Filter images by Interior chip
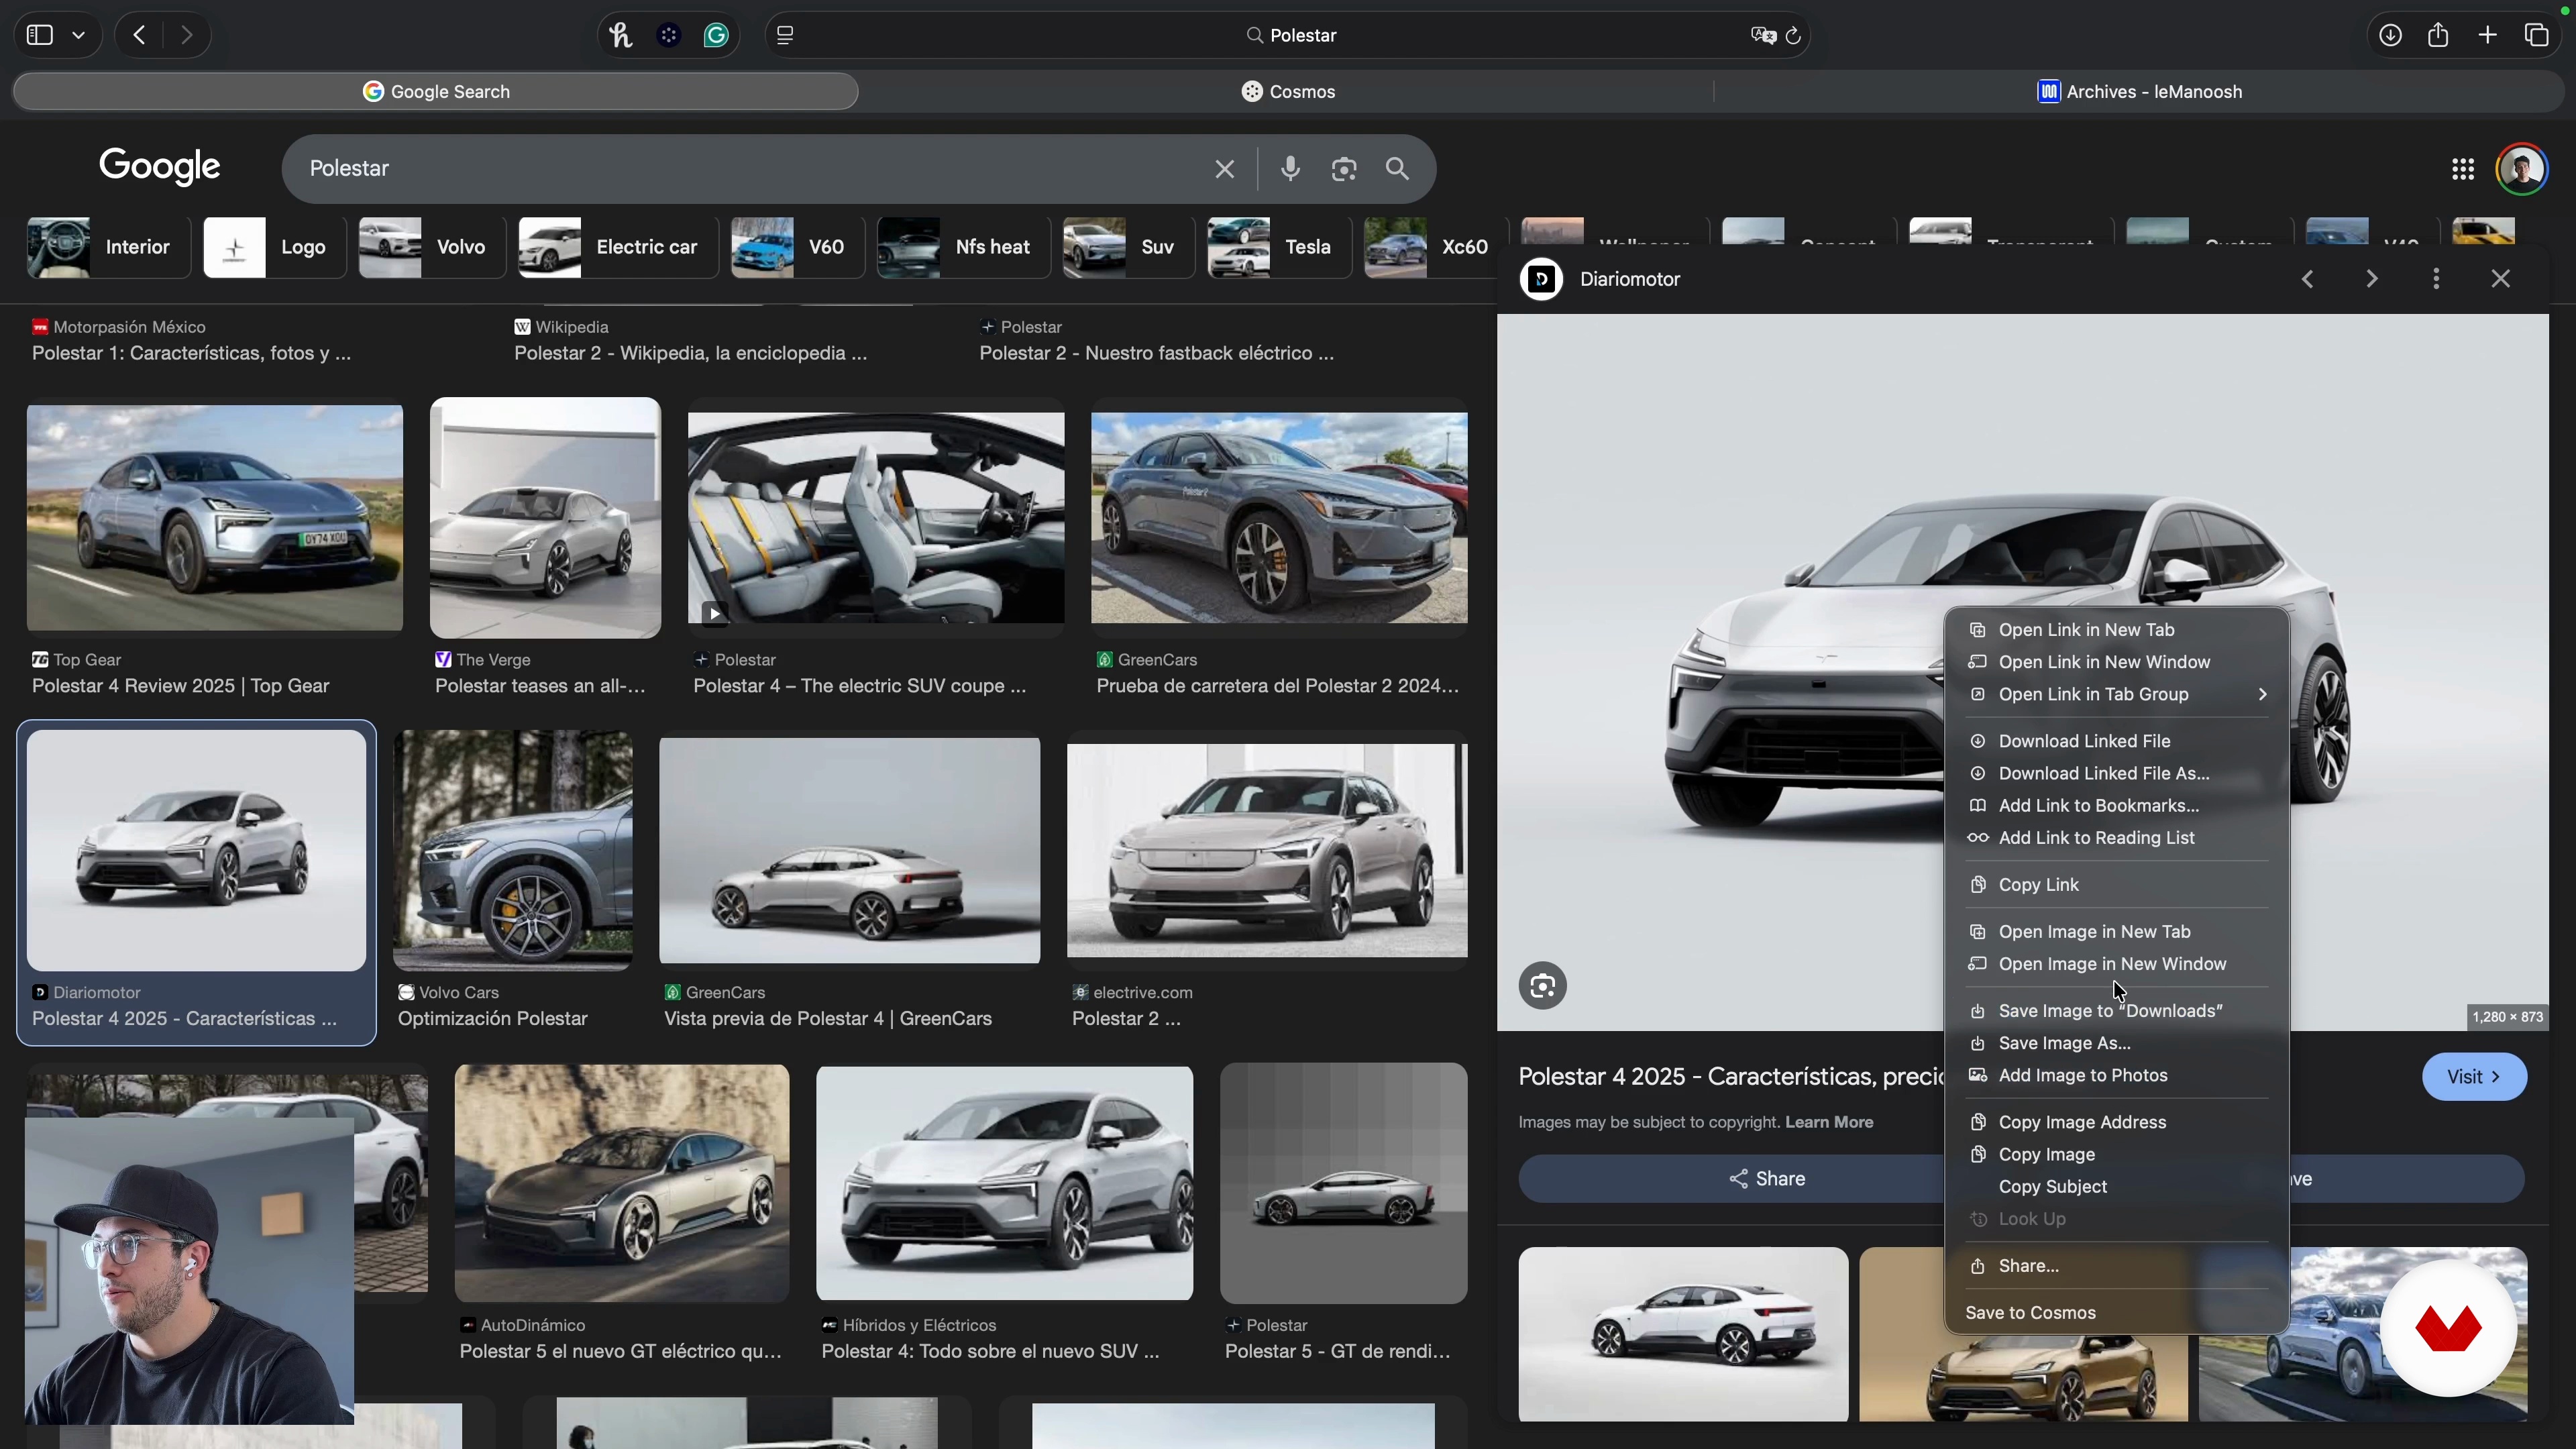Viewport: 2576px width, 1449px height. pos(108,247)
